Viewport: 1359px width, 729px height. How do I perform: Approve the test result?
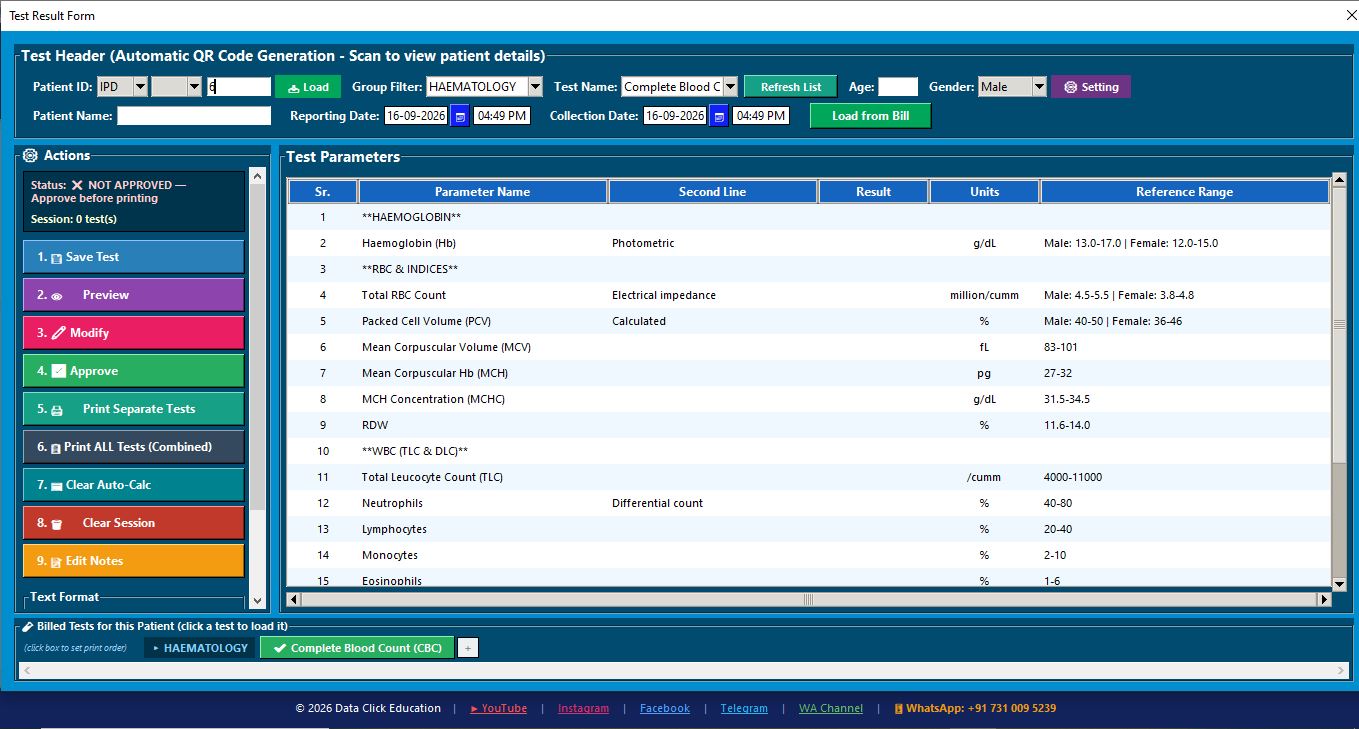tap(133, 371)
